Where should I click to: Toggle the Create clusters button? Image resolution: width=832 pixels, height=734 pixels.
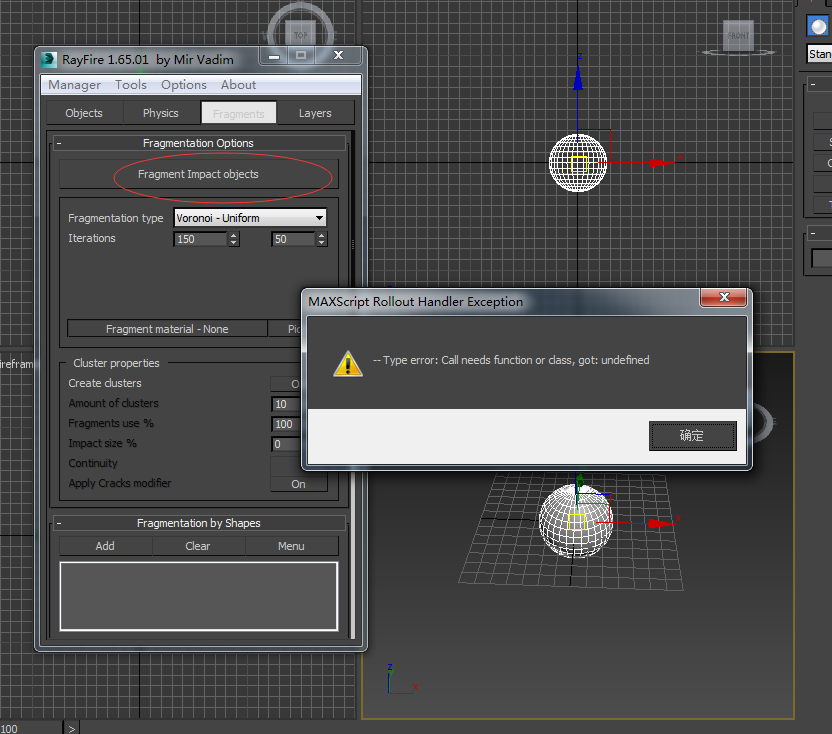[x=287, y=384]
